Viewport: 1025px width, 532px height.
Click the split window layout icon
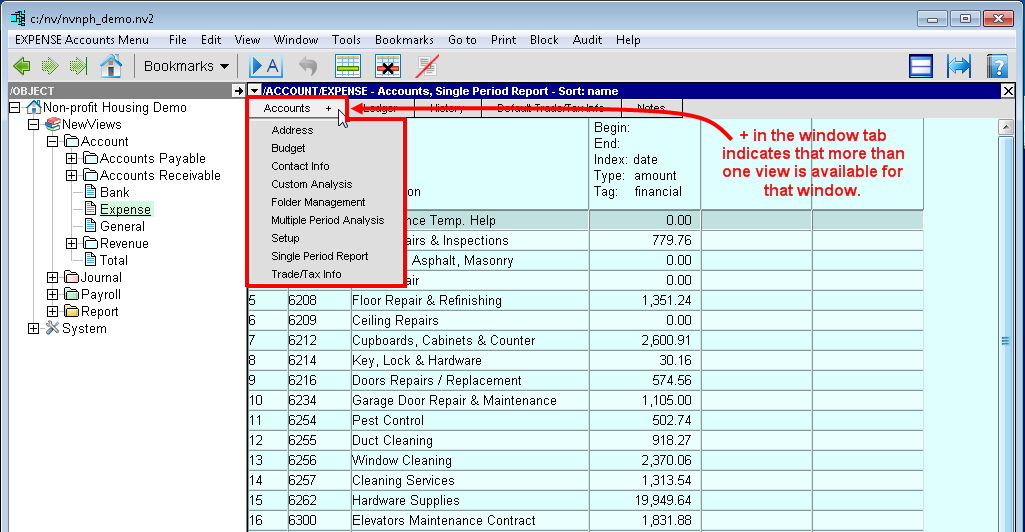coord(921,66)
